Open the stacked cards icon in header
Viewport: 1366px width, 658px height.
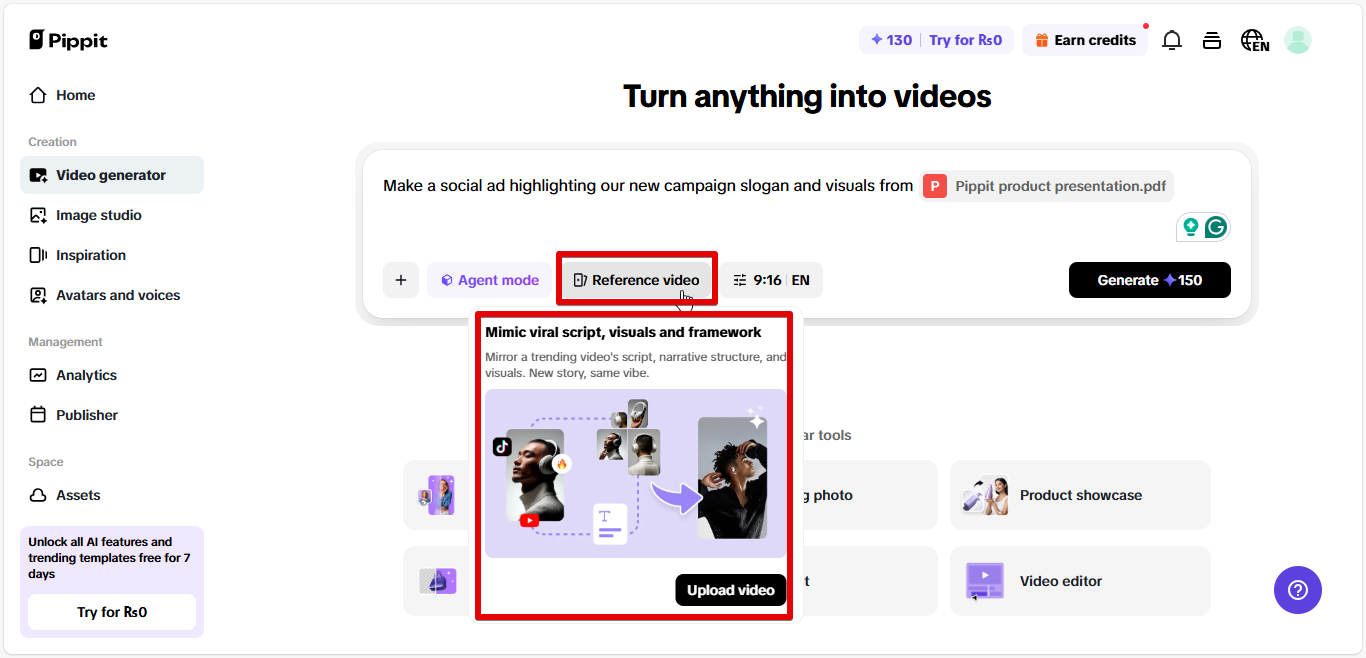coord(1212,40)
